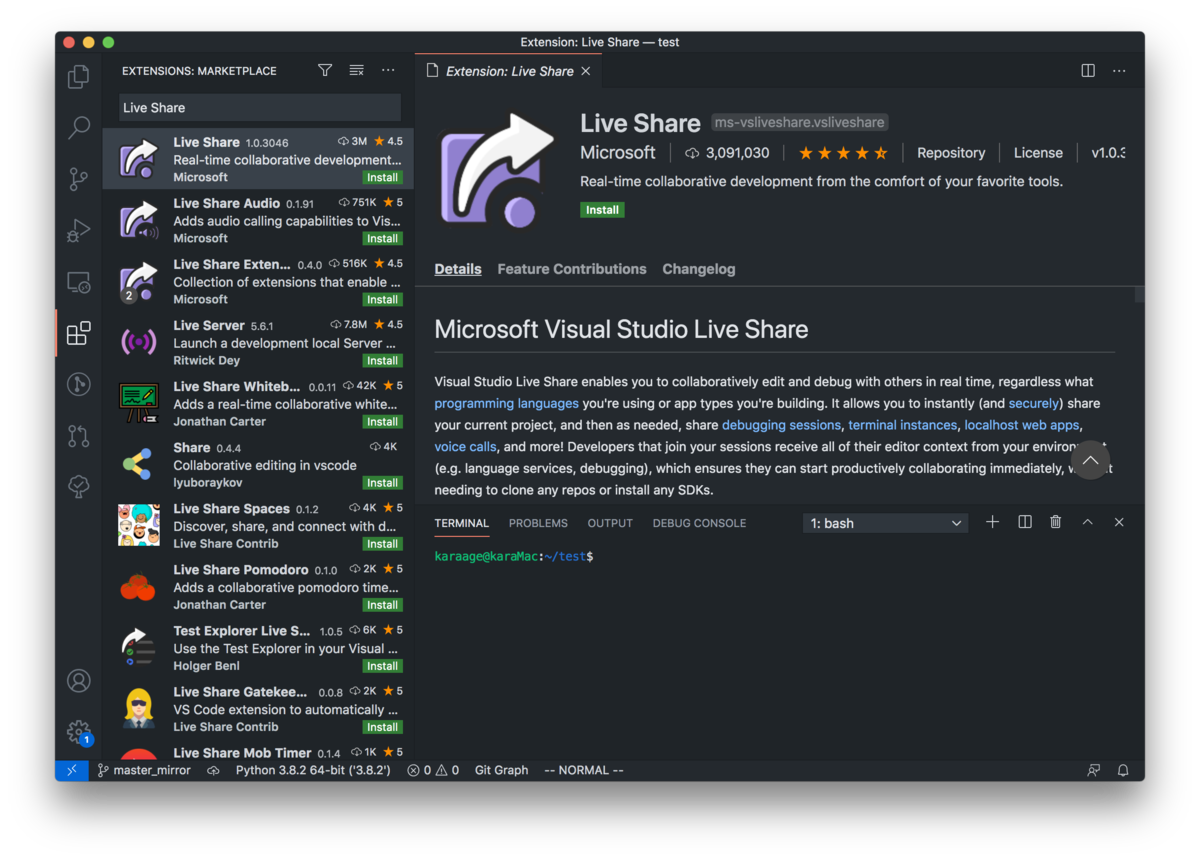Screen dimensions: 1200x860
Task: Follow the localhost web apps link
Action: (1022, 425)
